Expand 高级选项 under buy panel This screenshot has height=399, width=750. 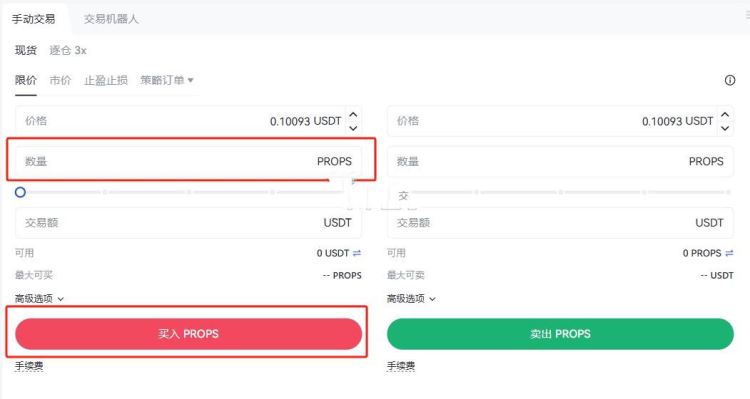click(x=39, y=299)
